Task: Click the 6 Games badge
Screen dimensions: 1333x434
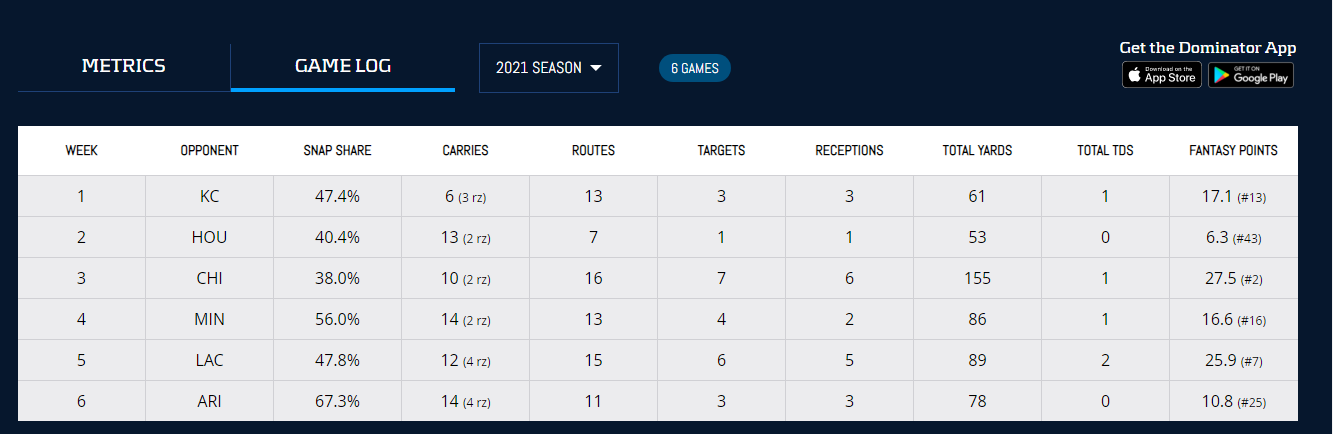Action: 694,68
